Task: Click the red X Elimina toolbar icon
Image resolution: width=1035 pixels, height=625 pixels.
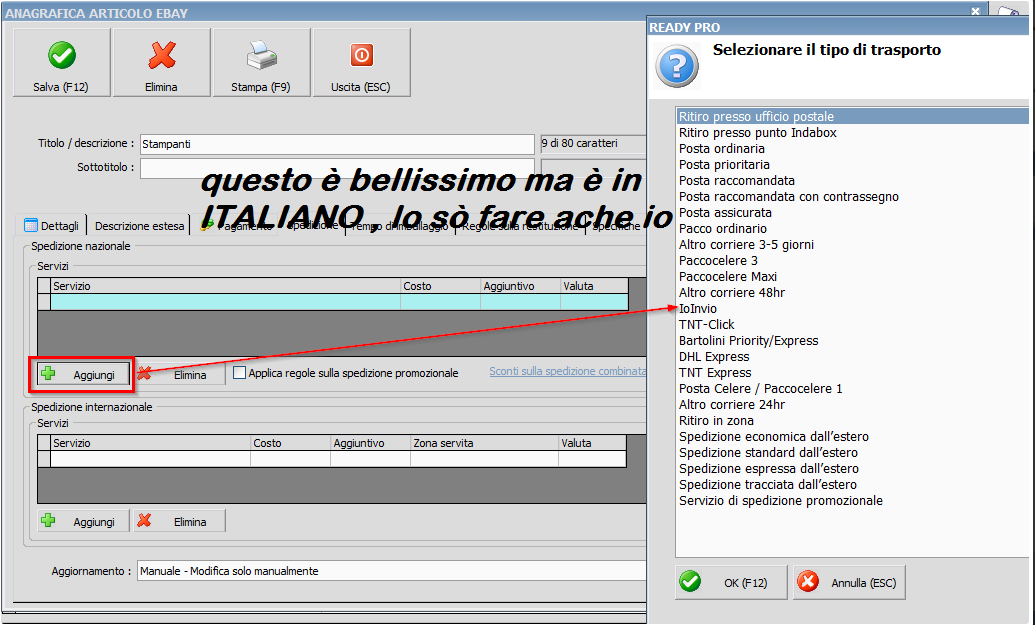Action: pos(162,55)
